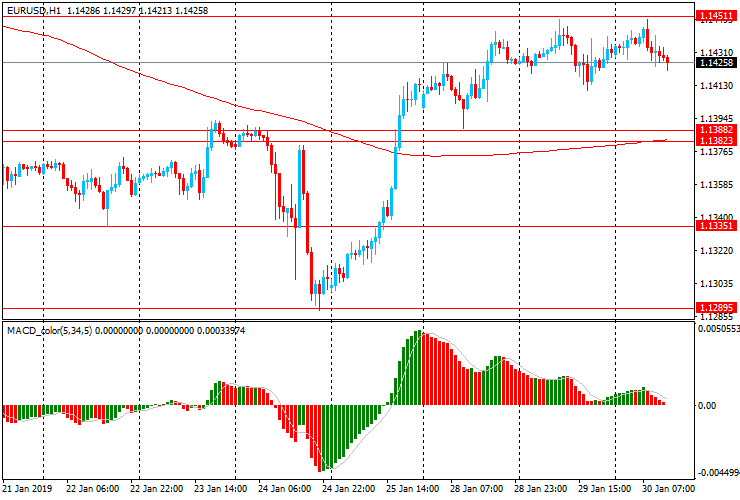Click the 24 Jan 22:00 time label
The width and height of the screenshot is (740, 500).
[x=350, y=490]
